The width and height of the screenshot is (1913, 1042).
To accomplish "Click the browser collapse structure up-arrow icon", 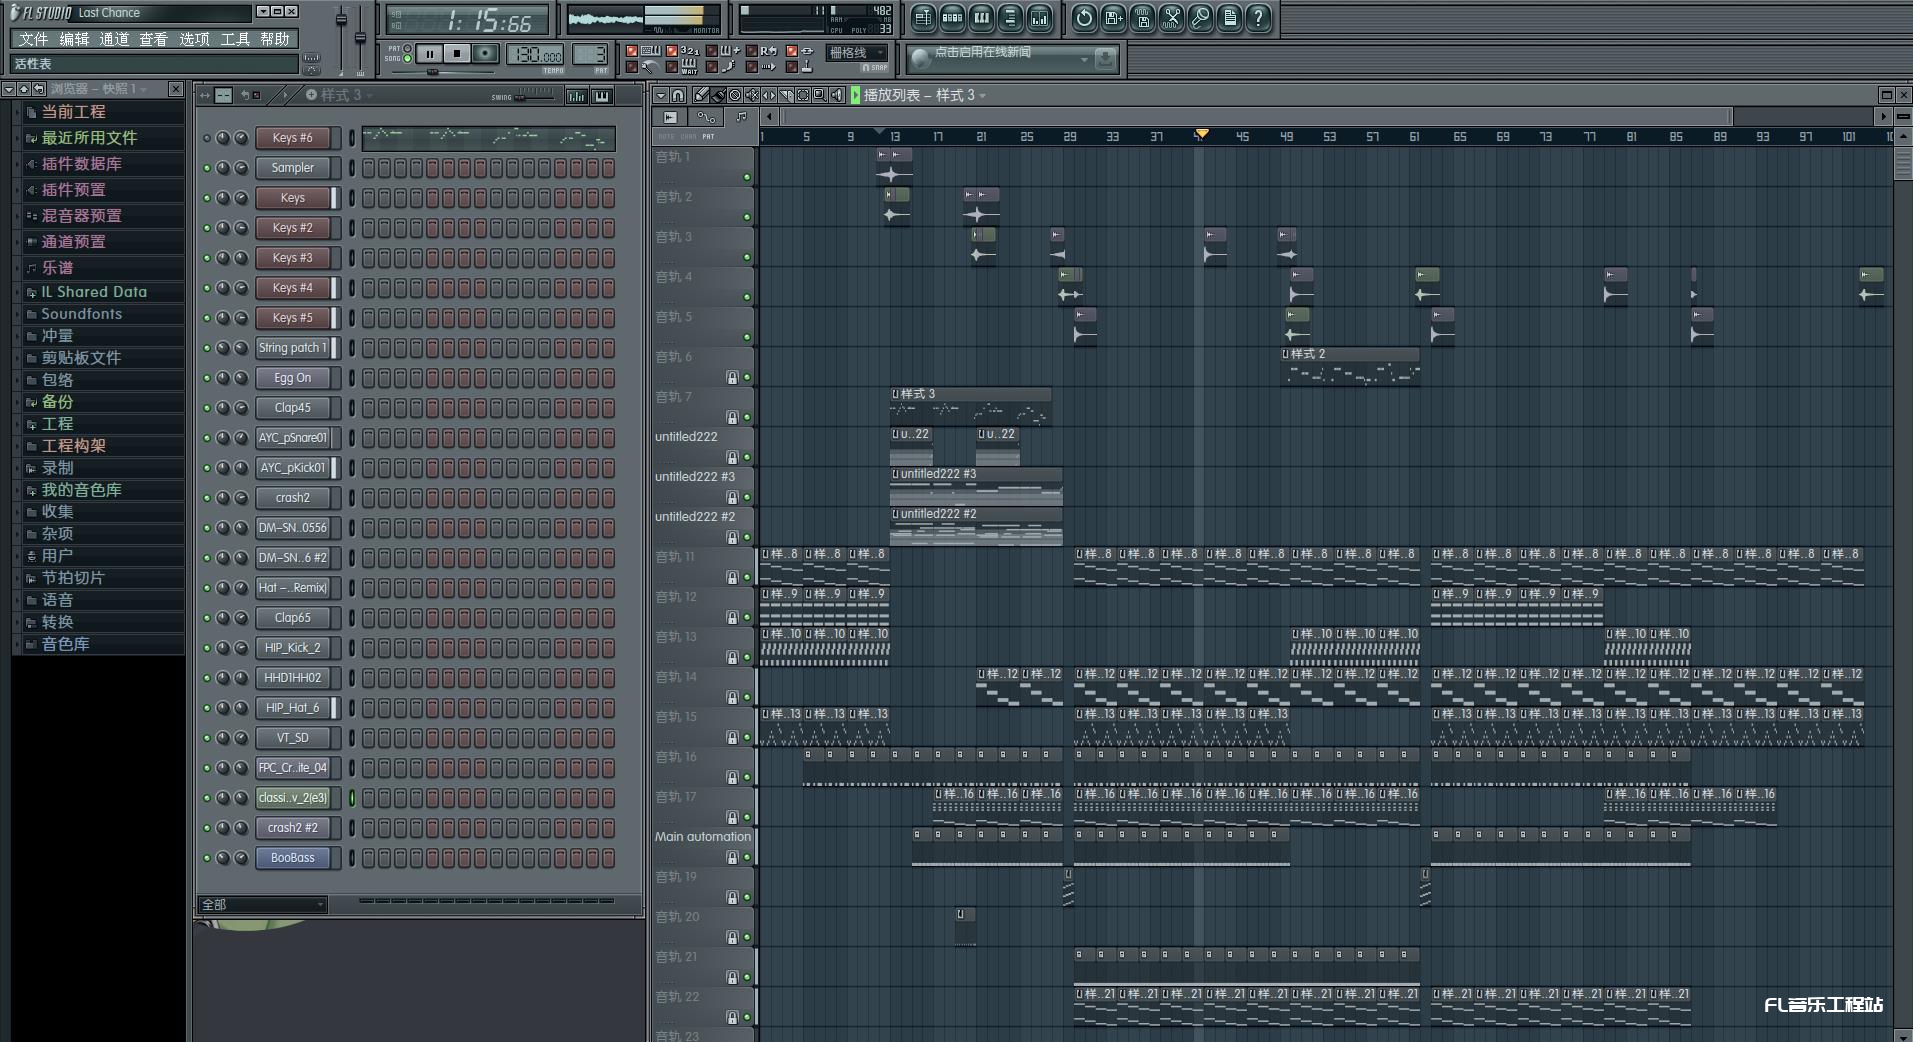I will tap(23, 89).
